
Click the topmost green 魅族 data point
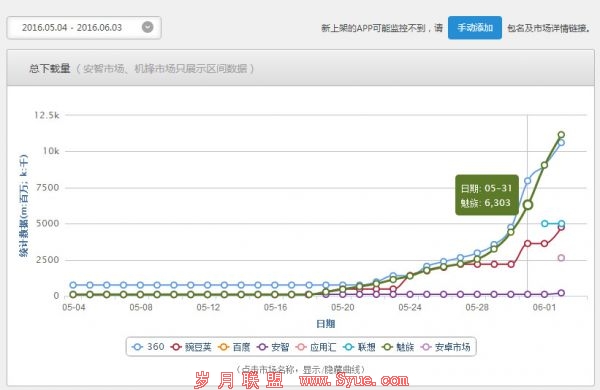[561, 135]
